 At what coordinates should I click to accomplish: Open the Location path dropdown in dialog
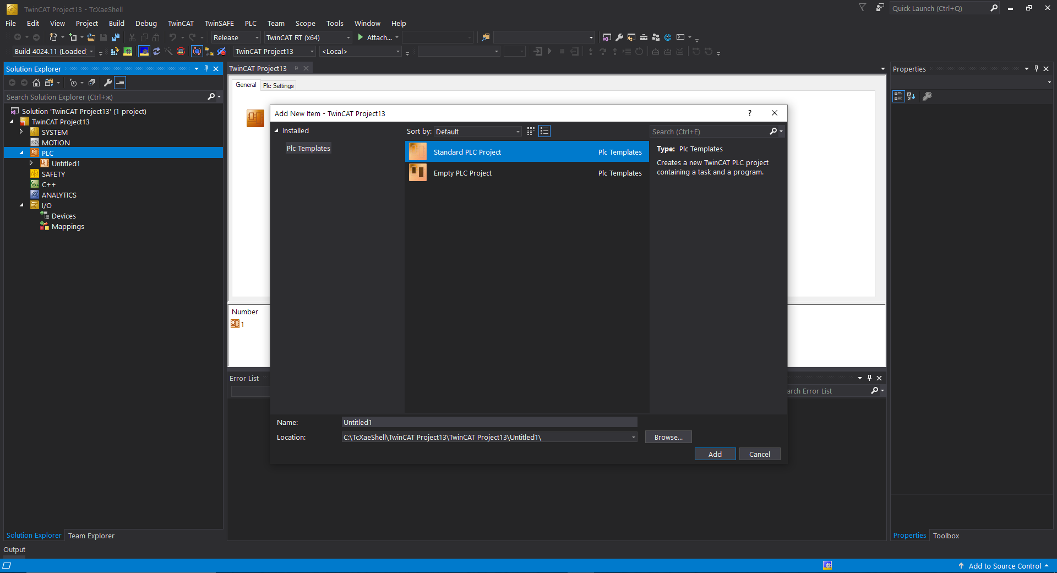pyautogui.click(x=633, y=438)
